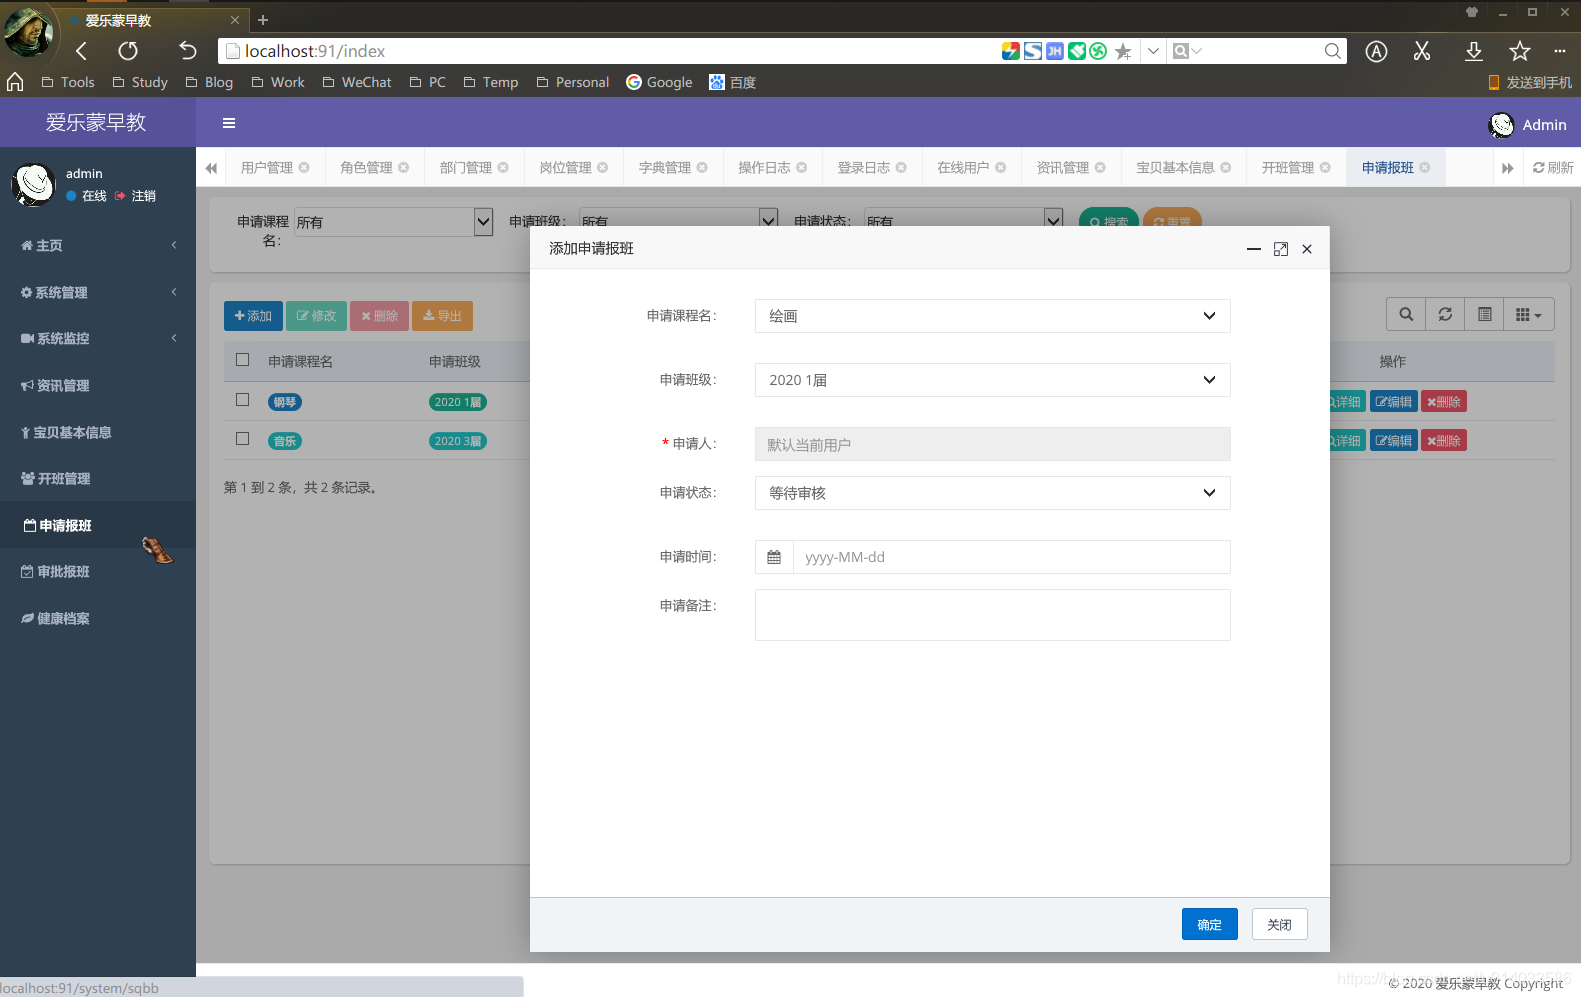Click 删除 button in 音乐 row
1581x997 pixels.
[x=1444, y=440]
